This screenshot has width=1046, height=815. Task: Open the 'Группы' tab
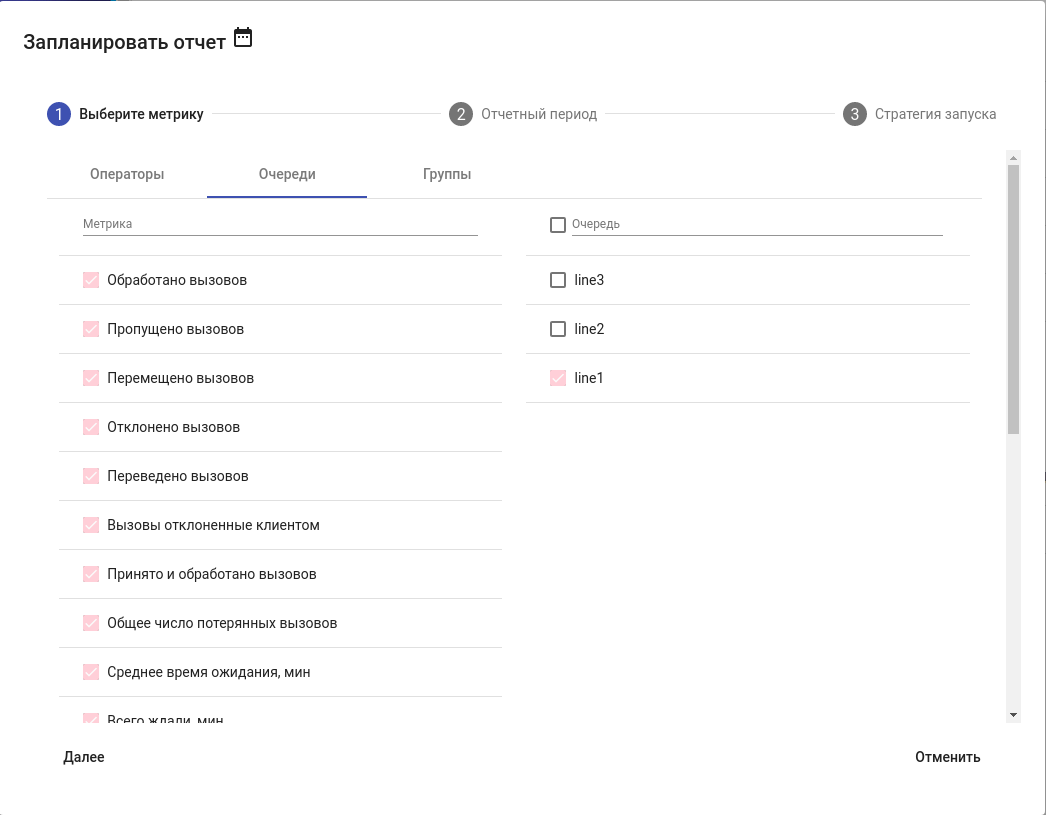click(447, 174)
